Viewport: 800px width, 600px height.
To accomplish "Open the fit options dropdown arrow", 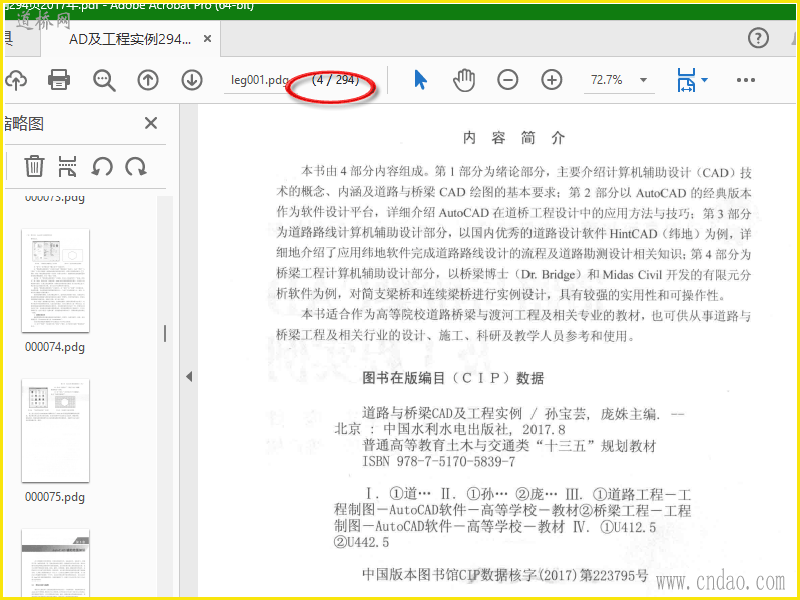I will 705,80.
